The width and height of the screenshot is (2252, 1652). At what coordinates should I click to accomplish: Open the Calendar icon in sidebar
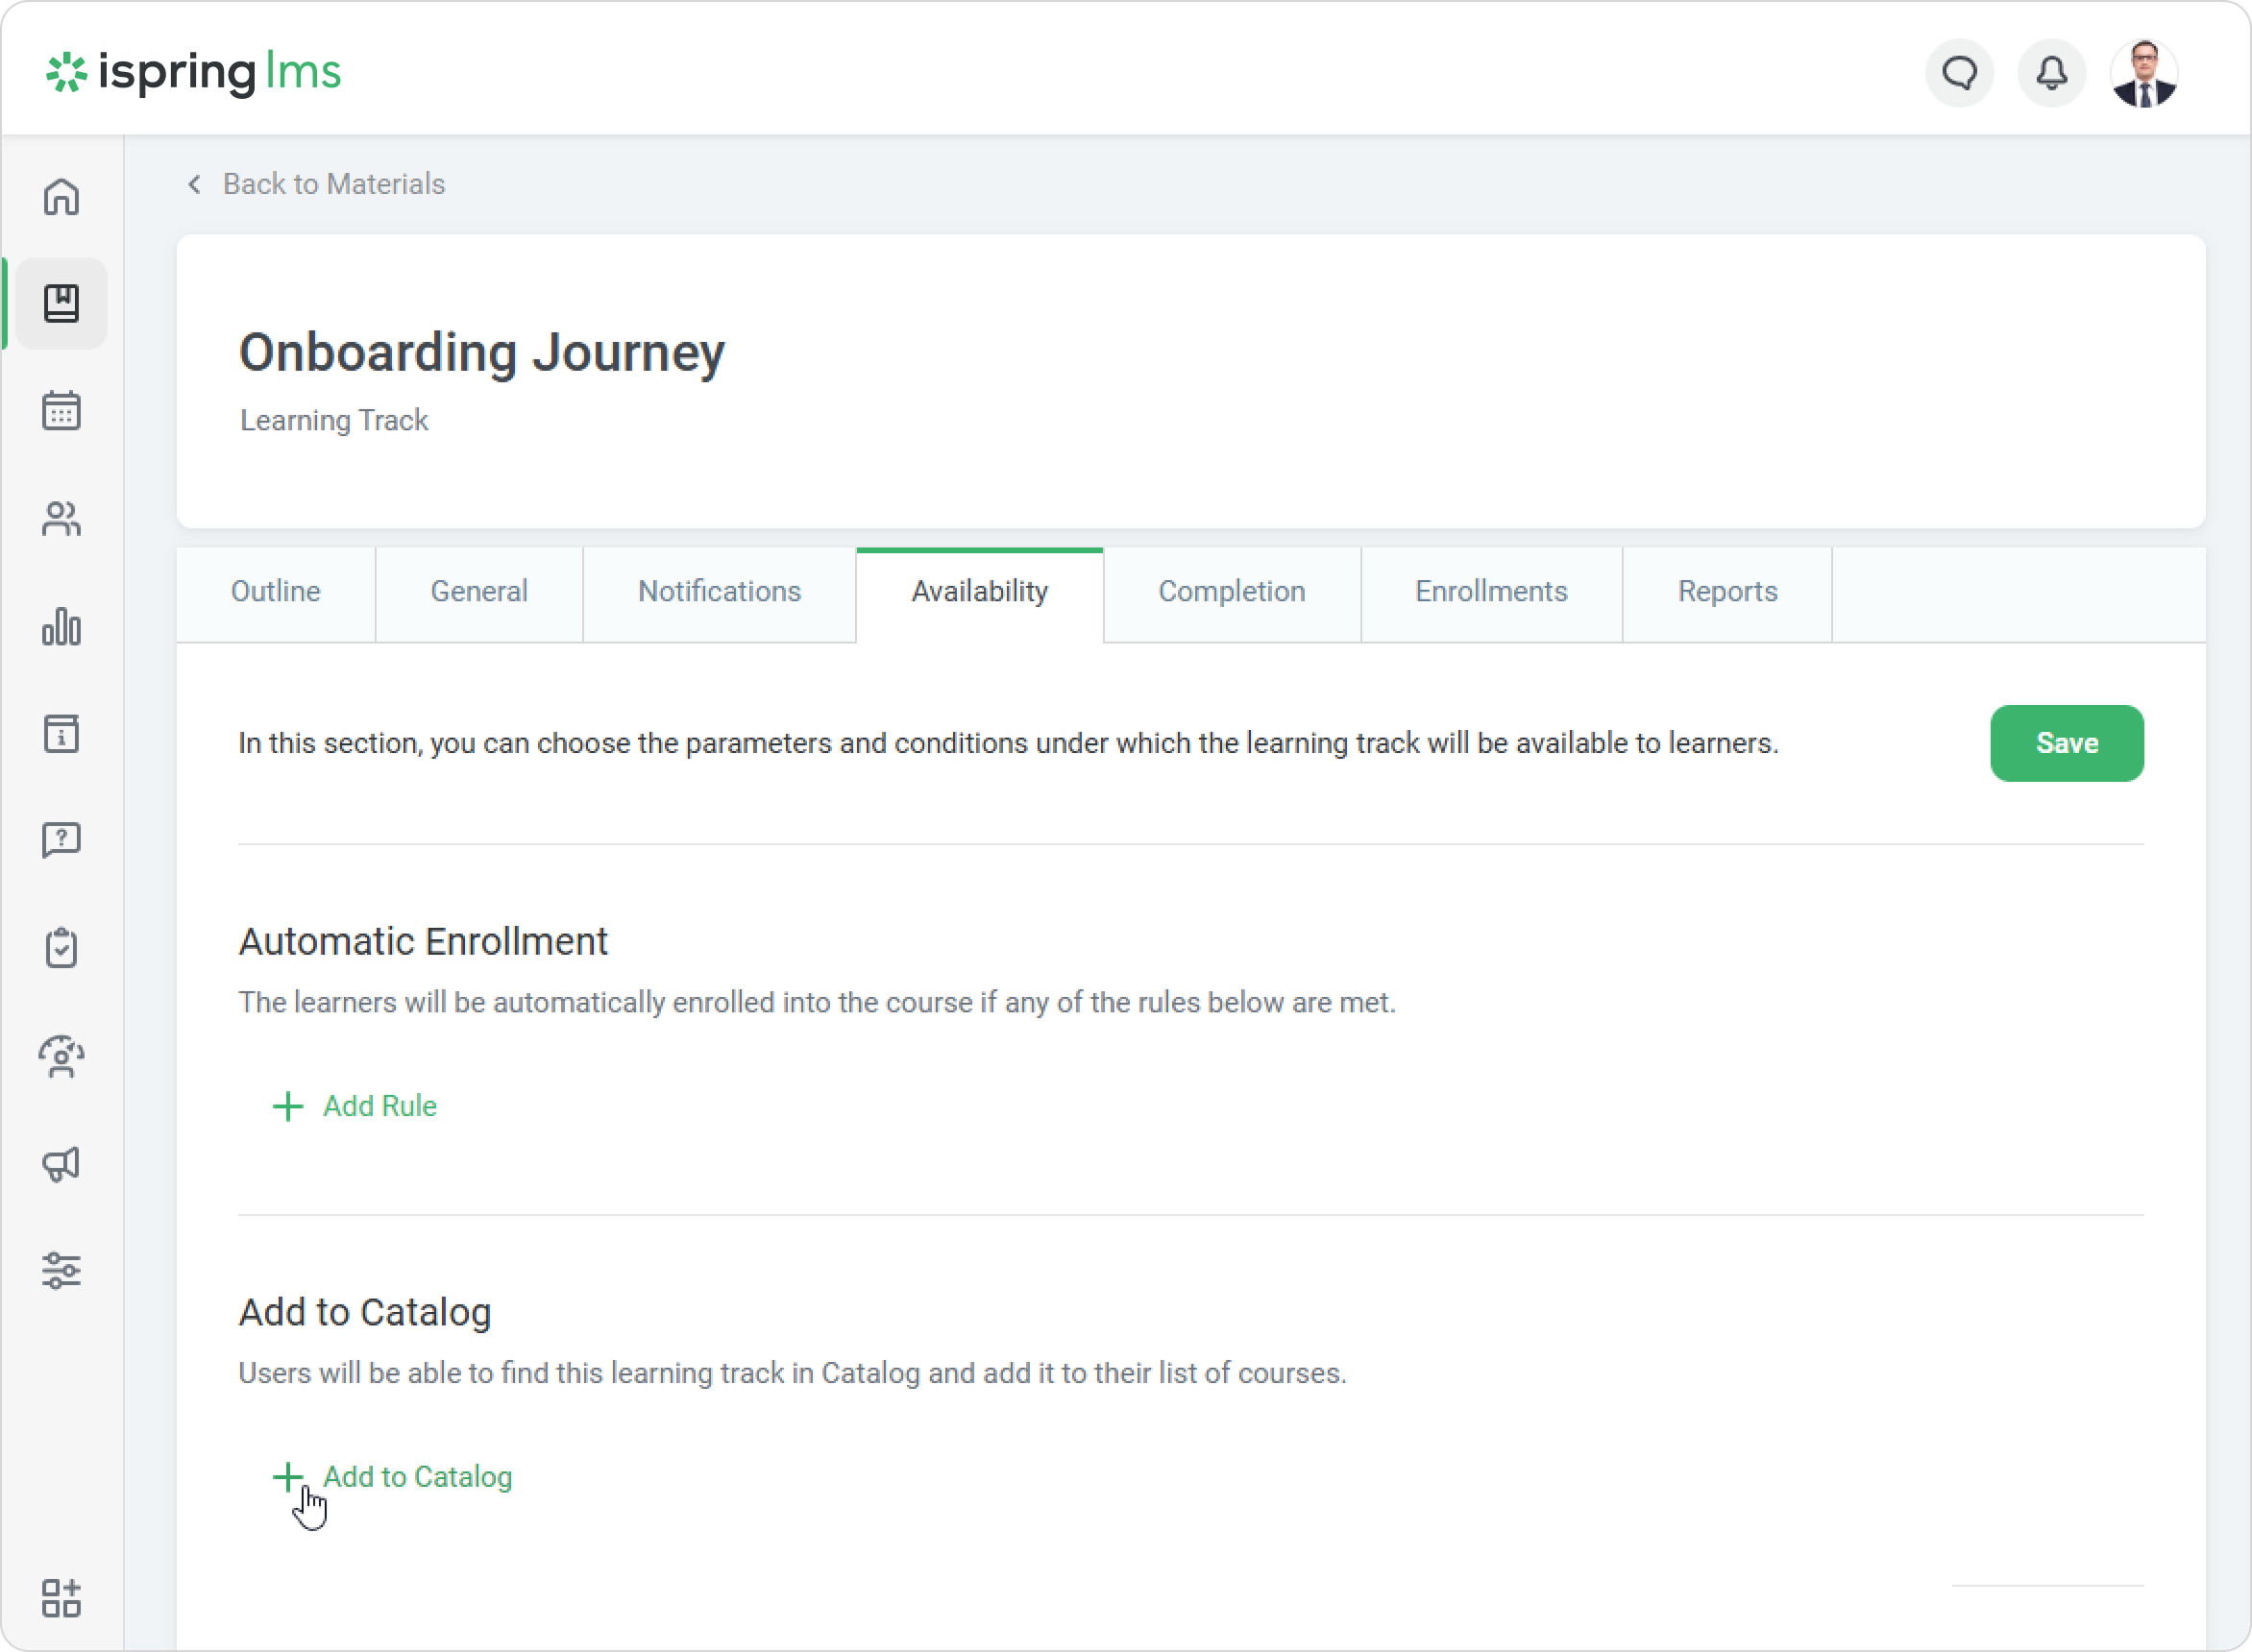(x=61, y=410)
